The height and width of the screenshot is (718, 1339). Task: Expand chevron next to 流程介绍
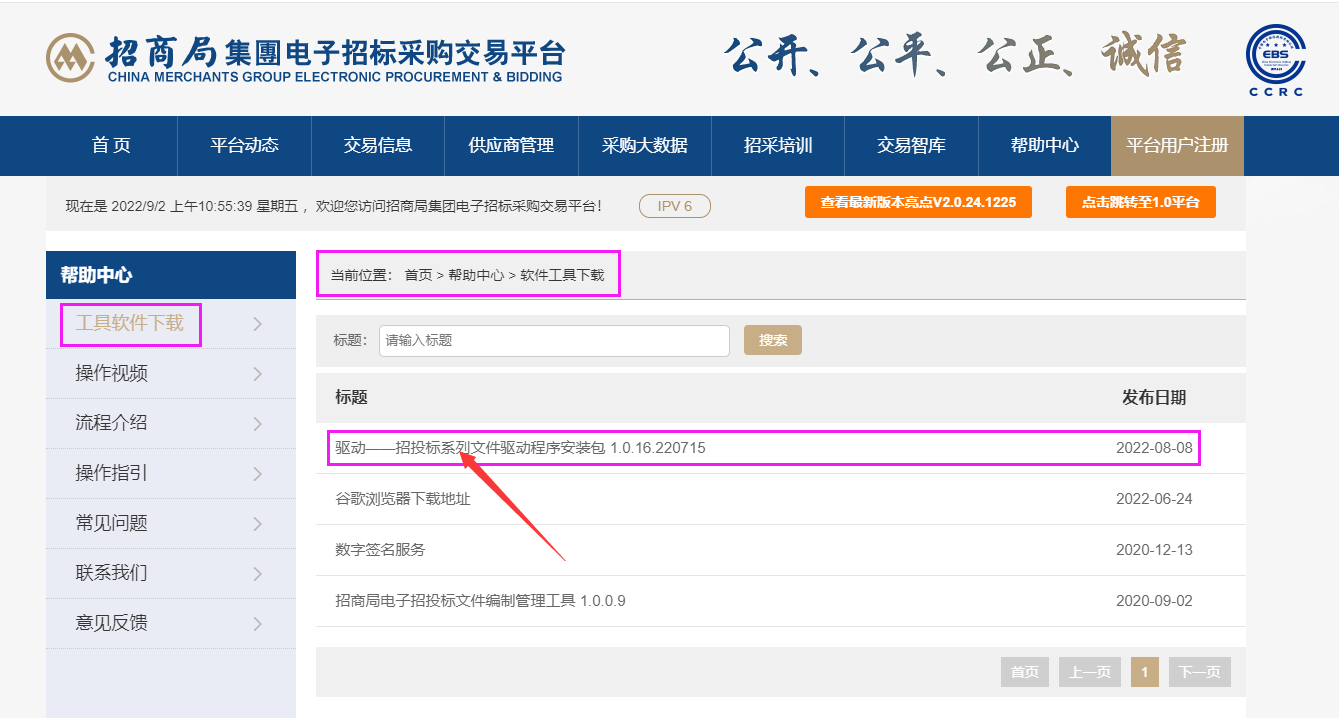pyautogui.click(x=257, y=424)
